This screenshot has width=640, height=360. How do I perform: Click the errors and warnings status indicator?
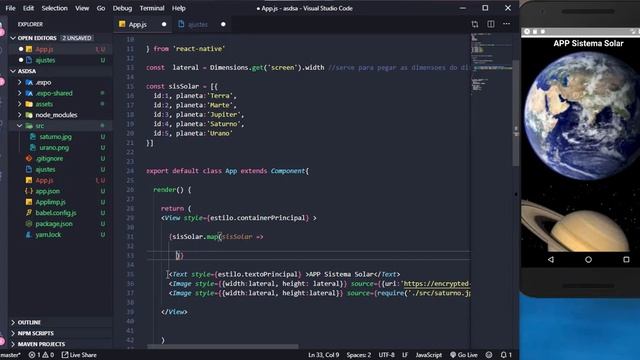(41, 355)
